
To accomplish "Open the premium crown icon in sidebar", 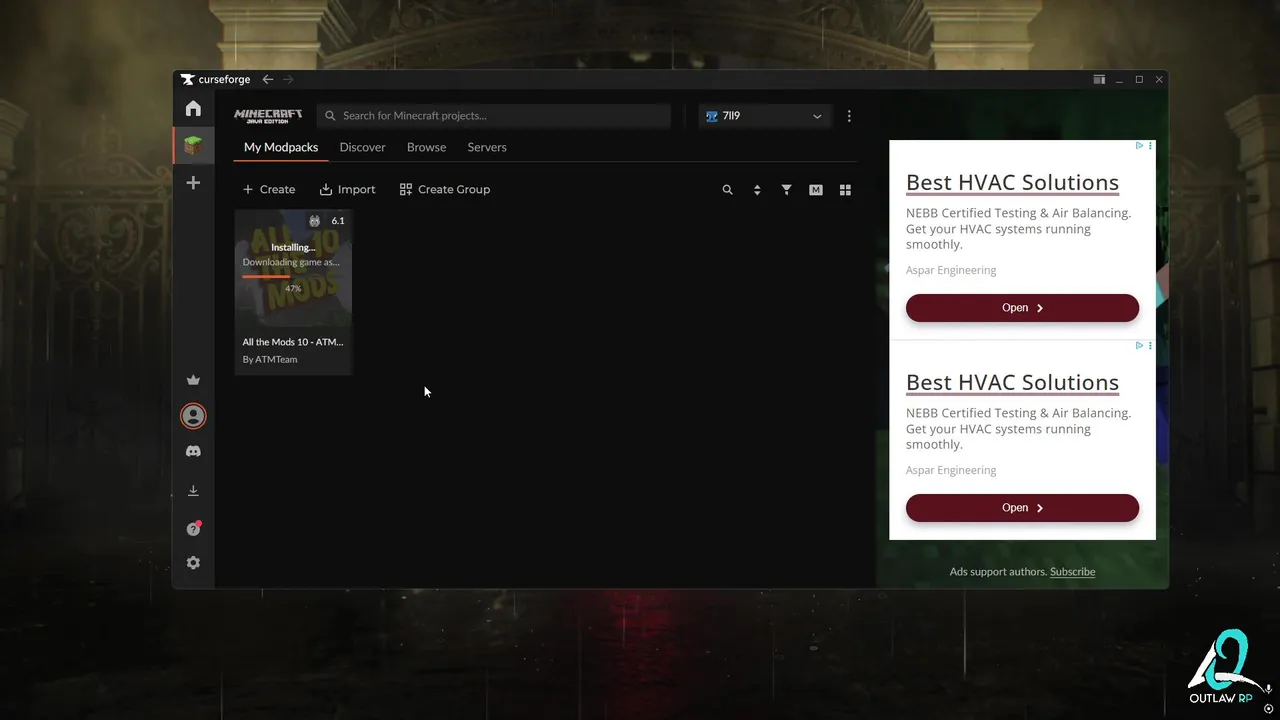I will tap(193, 380).
